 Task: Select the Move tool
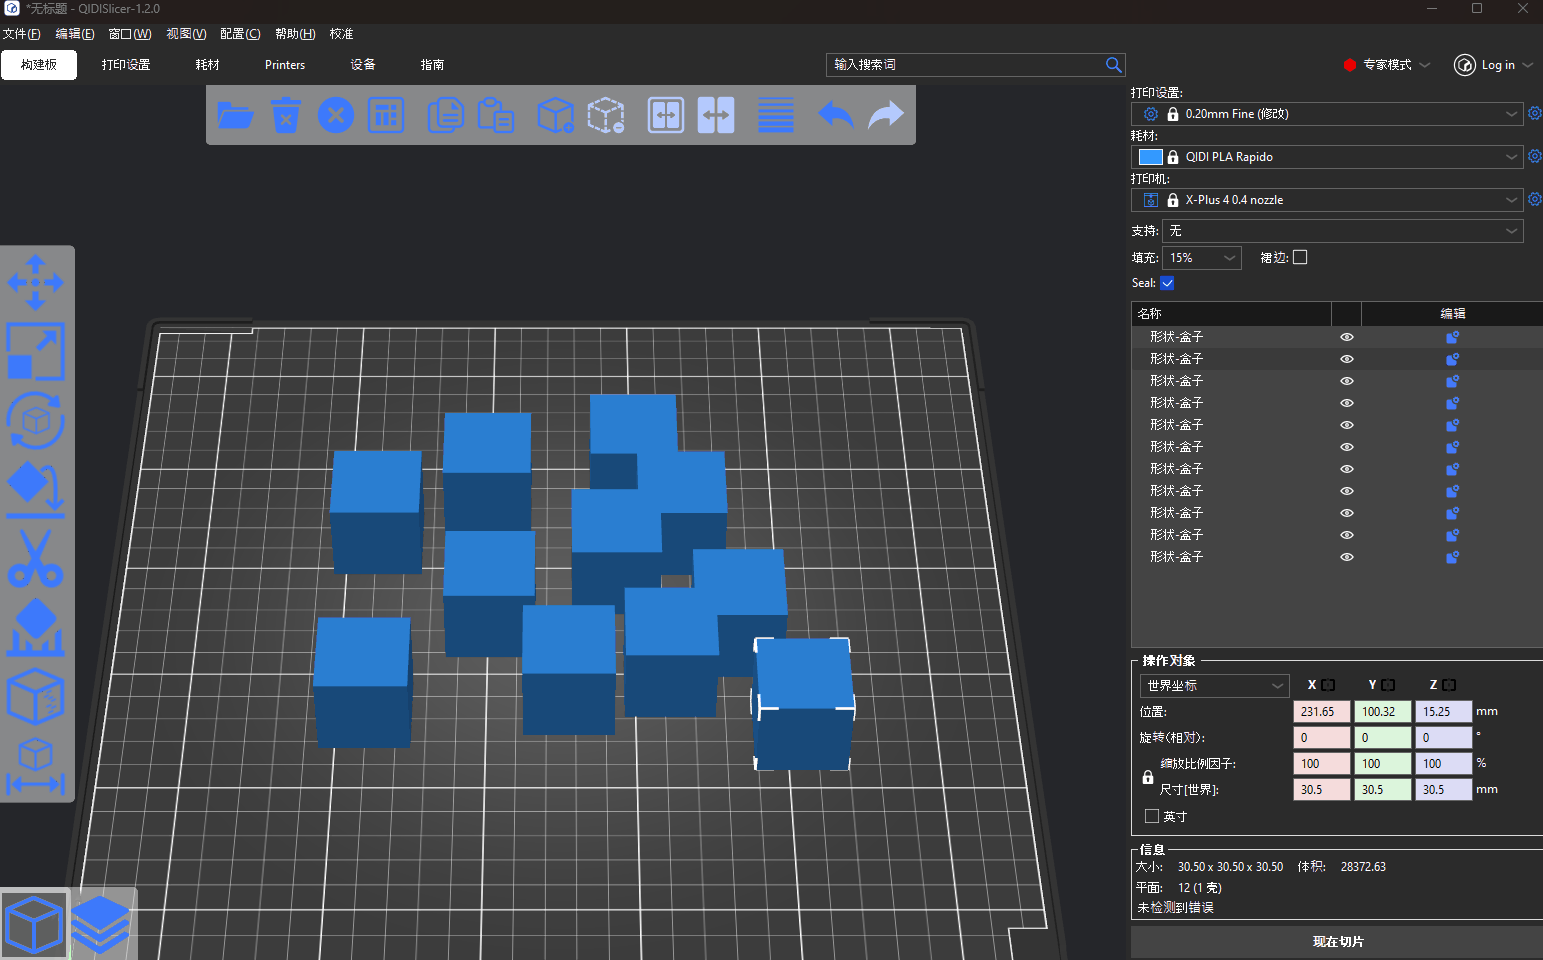click(36, 282)
